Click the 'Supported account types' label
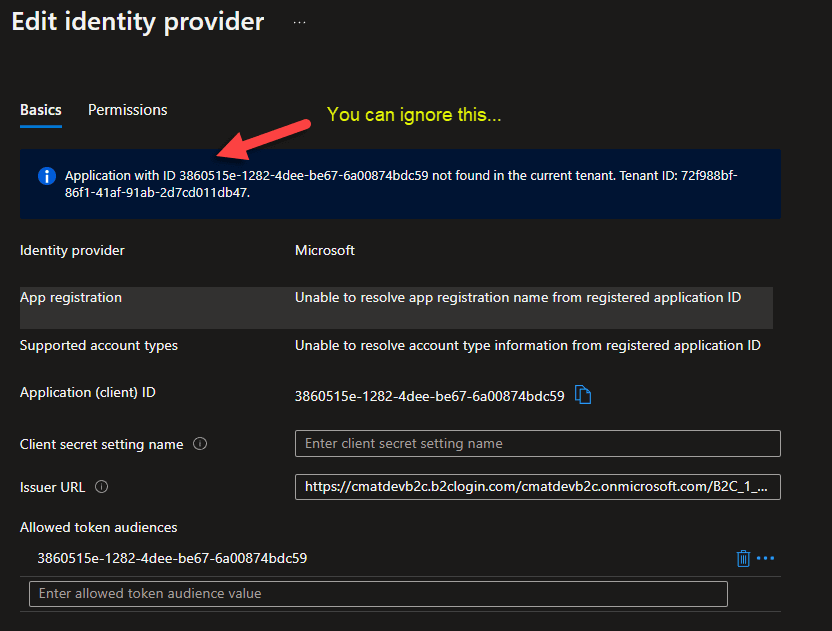Image resolution: width=832 pixels, height=631 pixels. point(99,345)
